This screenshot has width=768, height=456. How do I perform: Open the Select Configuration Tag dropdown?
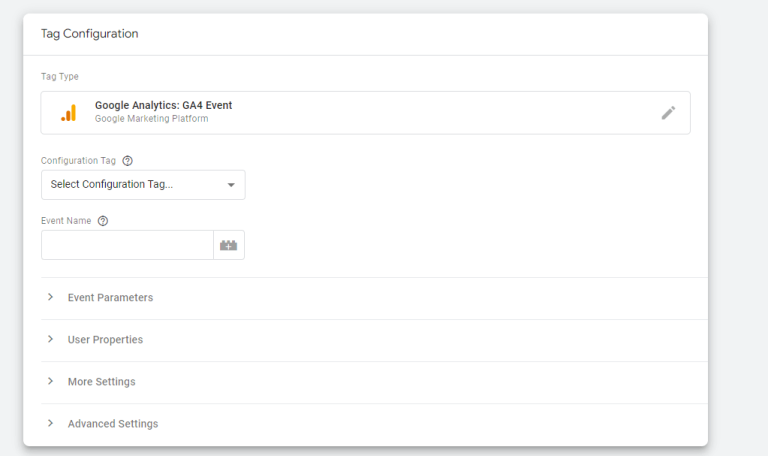pyautogui.click(x=143, y=185)
